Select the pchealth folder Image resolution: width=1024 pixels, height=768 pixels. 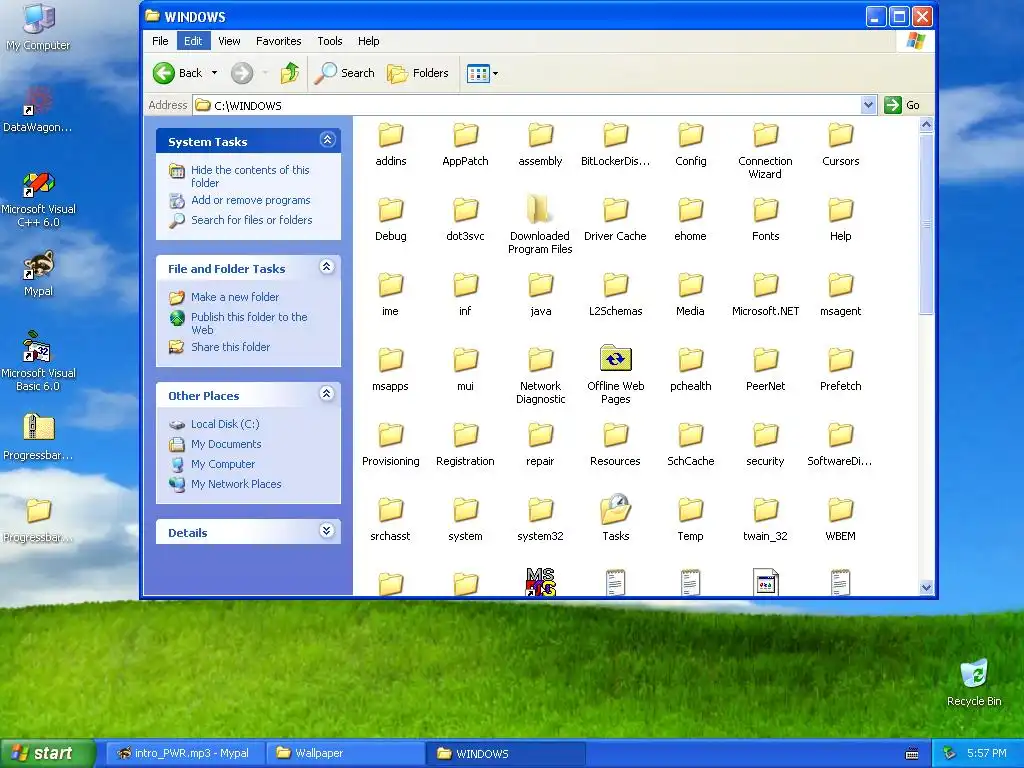pos(690,370)
